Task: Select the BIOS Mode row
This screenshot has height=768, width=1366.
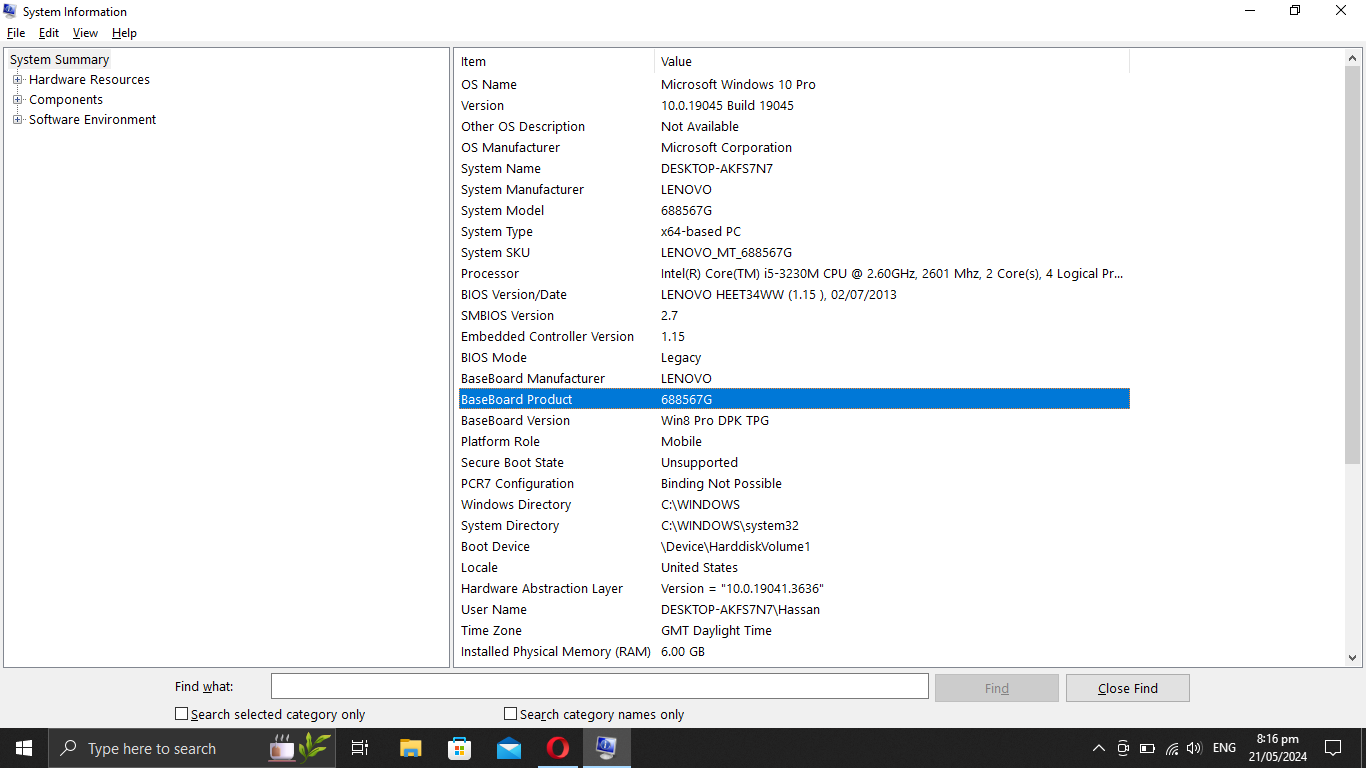Action: [x=793, y=358]
